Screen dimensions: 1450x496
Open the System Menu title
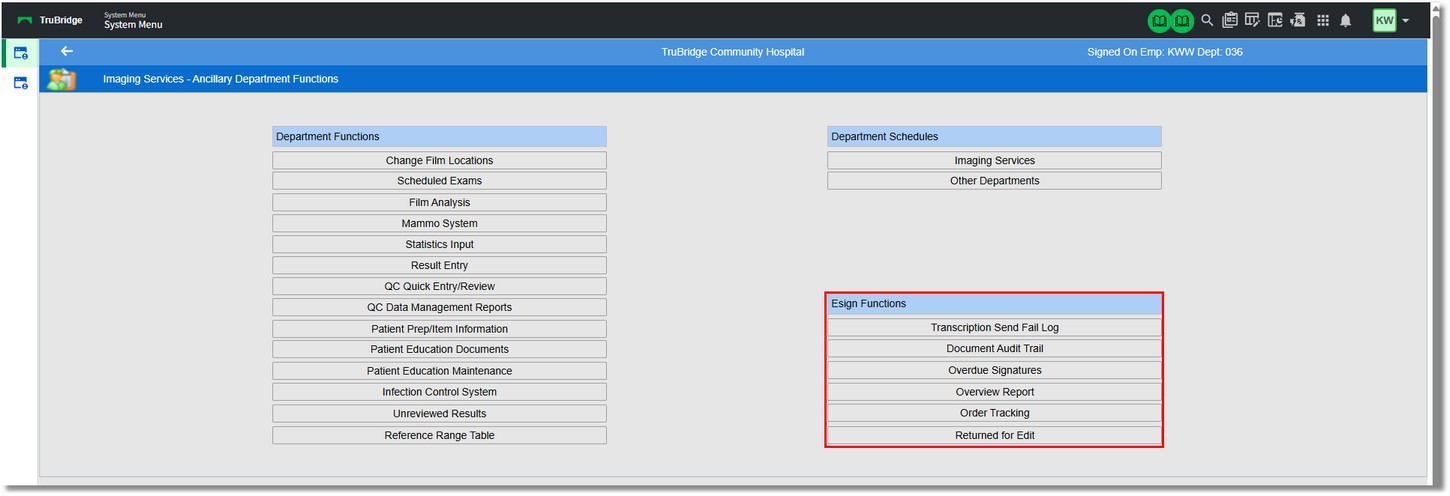click(133, 25)
